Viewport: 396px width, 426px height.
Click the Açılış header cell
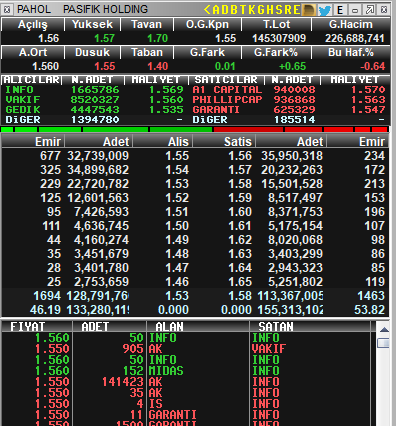(32, 24)
